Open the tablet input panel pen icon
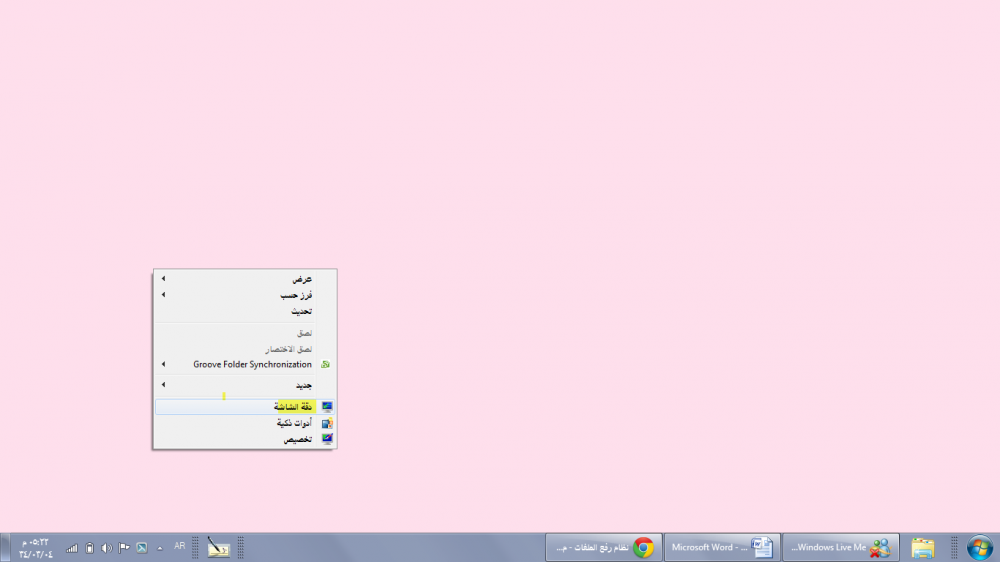1000x562 pixels. (x=218, y=547)
